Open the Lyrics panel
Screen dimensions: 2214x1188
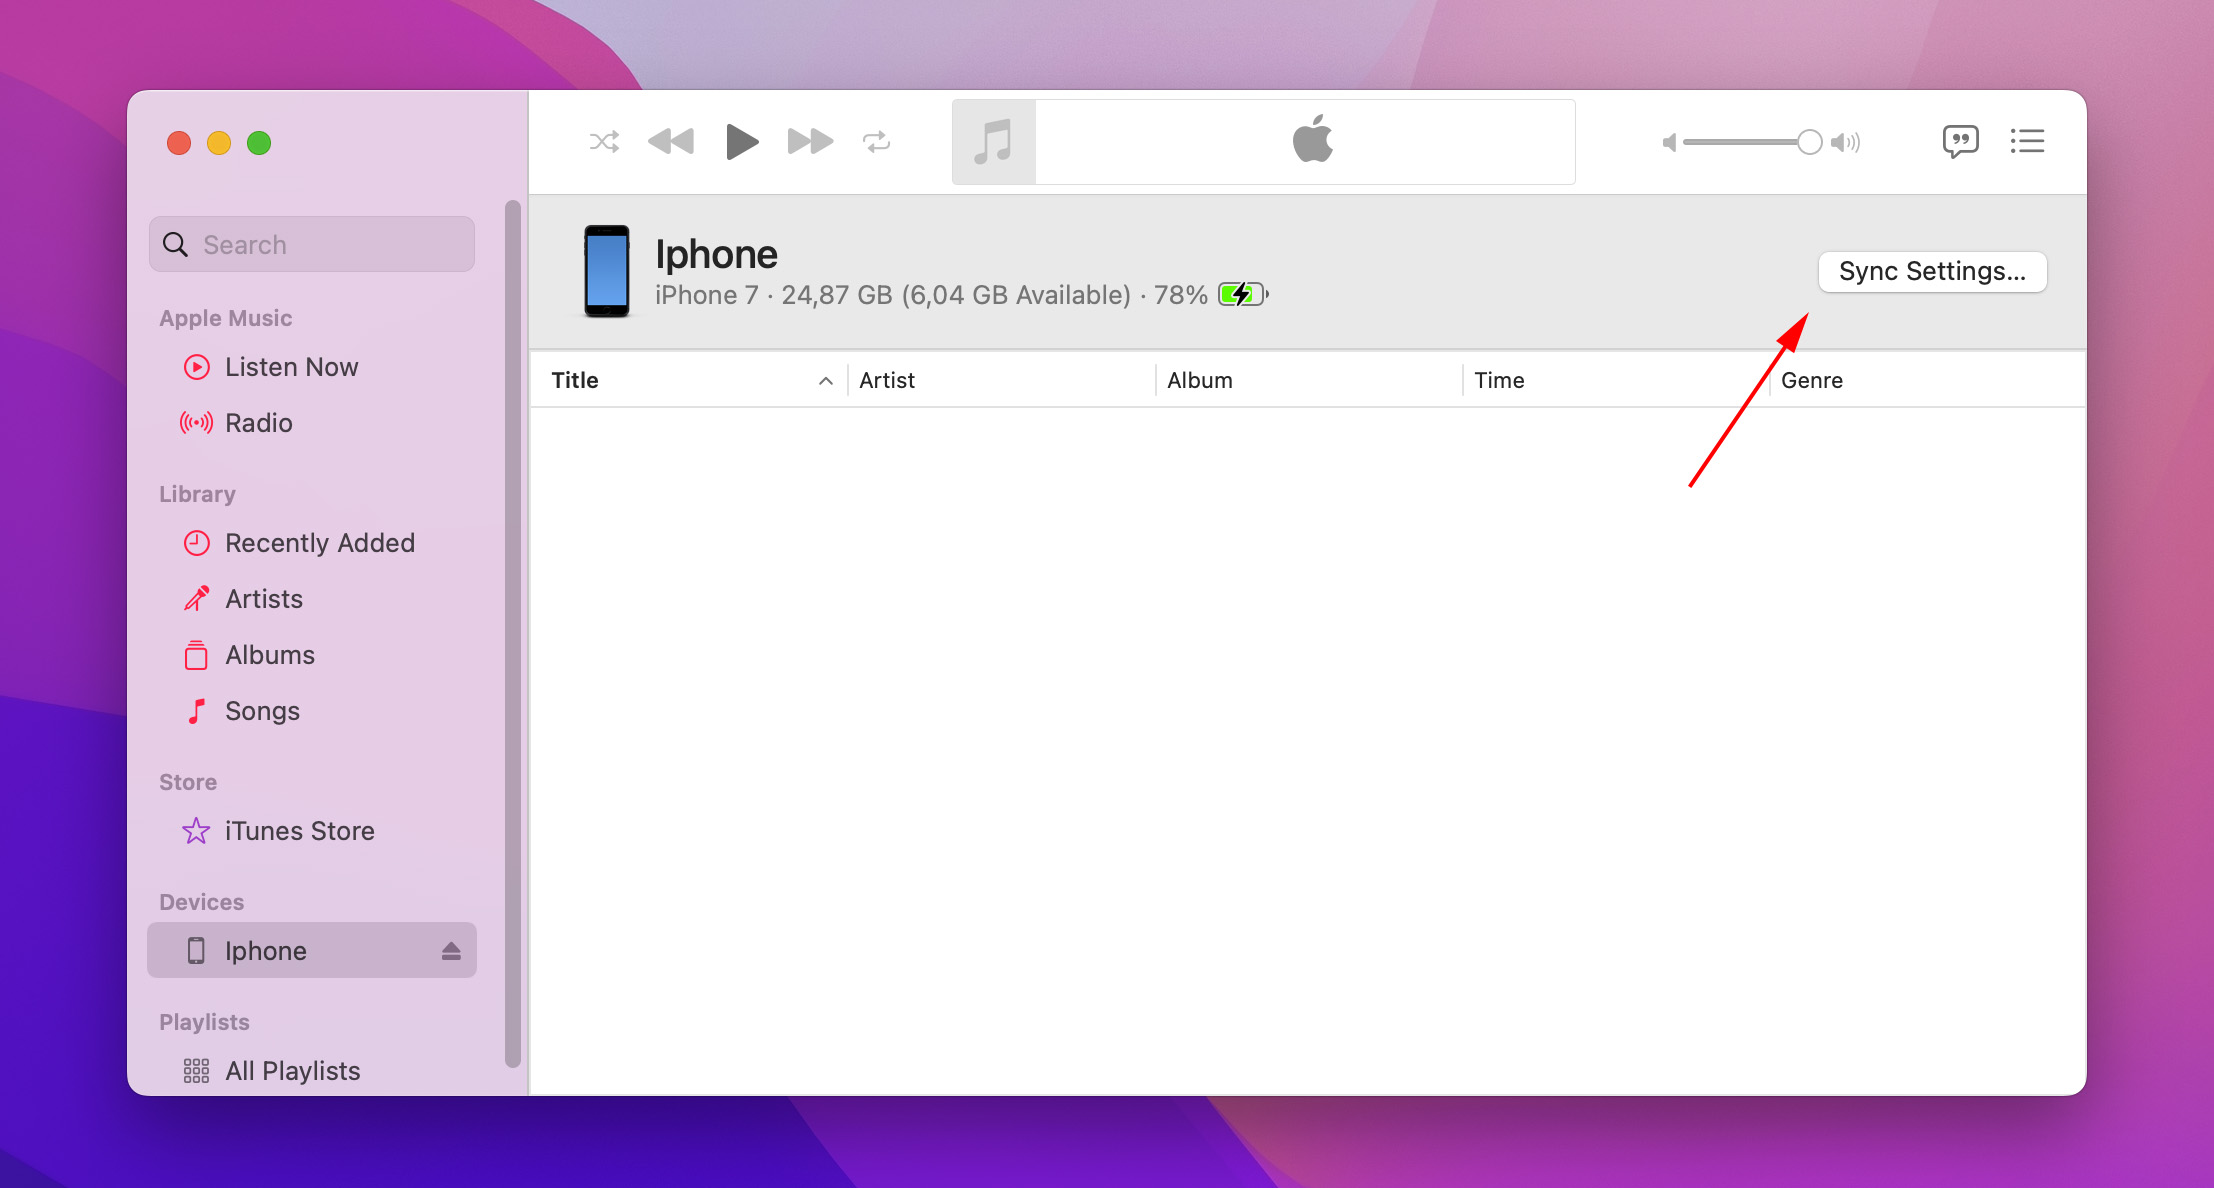point(1960,142)
